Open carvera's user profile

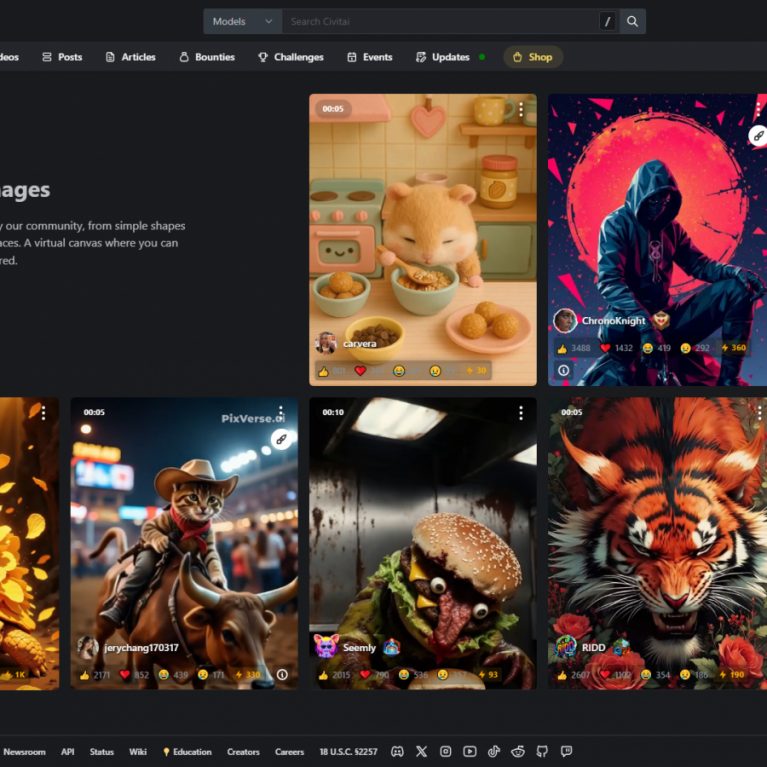[360, 343]
